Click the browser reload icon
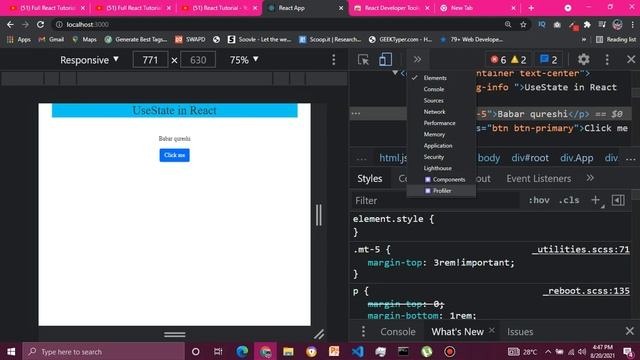640x360 pixels. tap(40, 24)
